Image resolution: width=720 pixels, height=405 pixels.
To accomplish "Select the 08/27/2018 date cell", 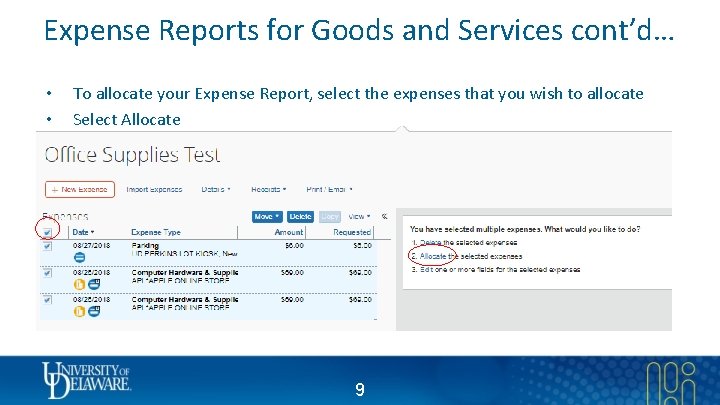I will click(91, 245).
